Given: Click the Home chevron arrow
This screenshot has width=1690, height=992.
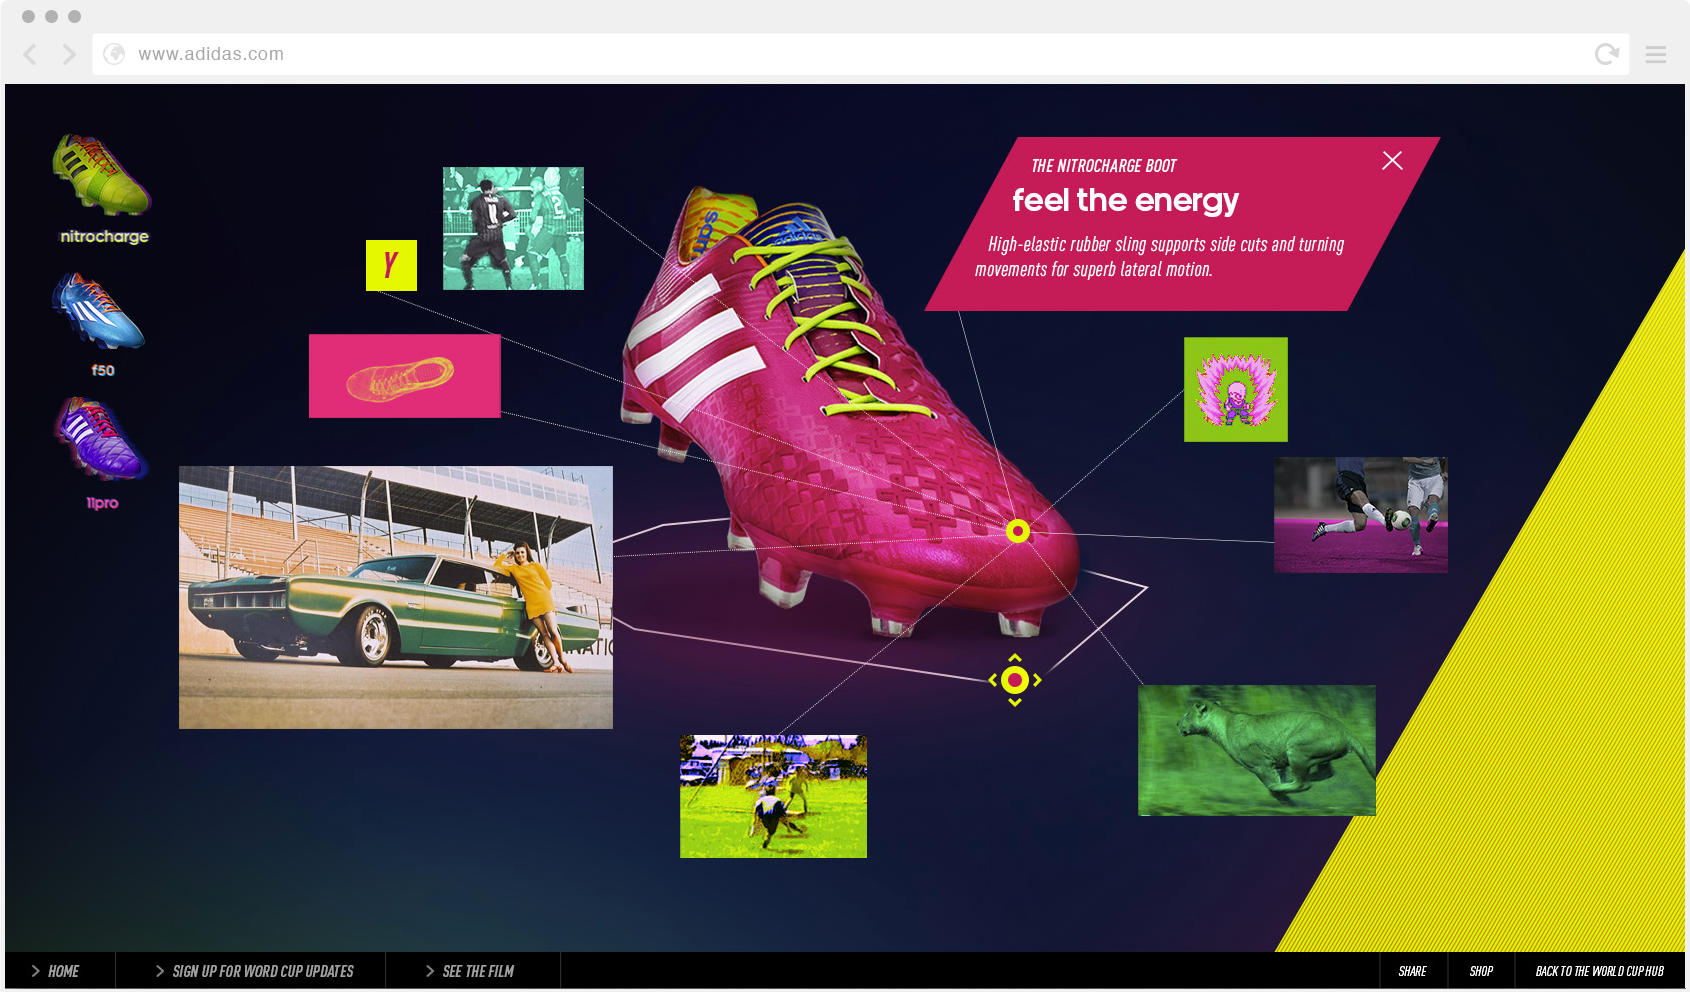Looking at the screenshot, I should click(36, 971).
